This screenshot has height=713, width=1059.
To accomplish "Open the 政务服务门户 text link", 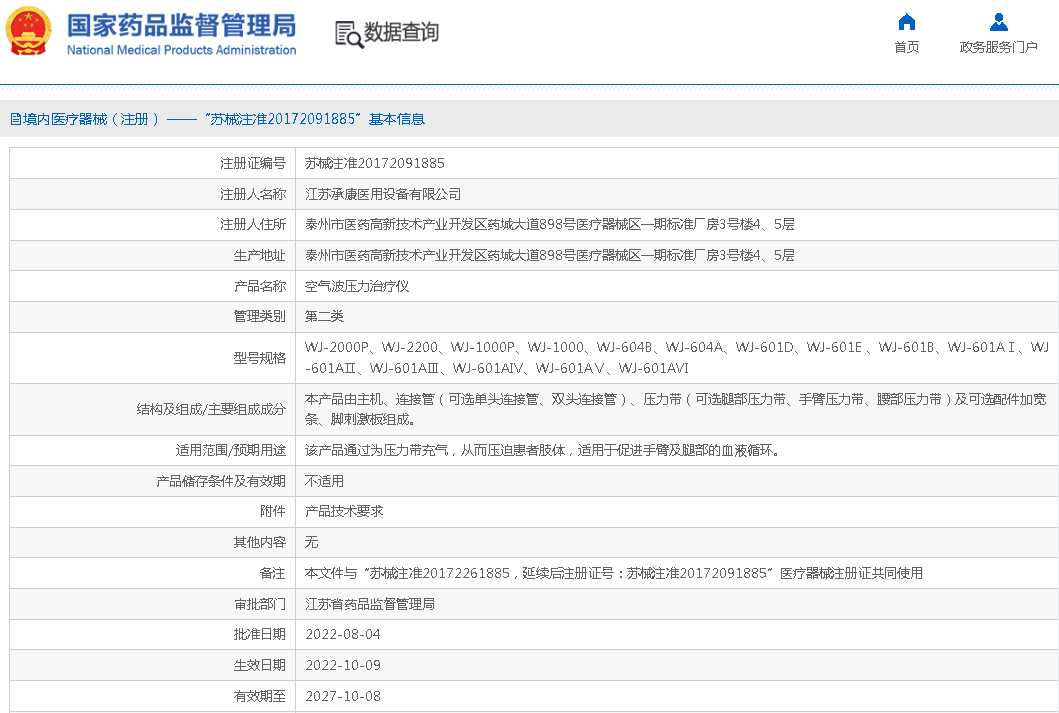I will 998,47.
